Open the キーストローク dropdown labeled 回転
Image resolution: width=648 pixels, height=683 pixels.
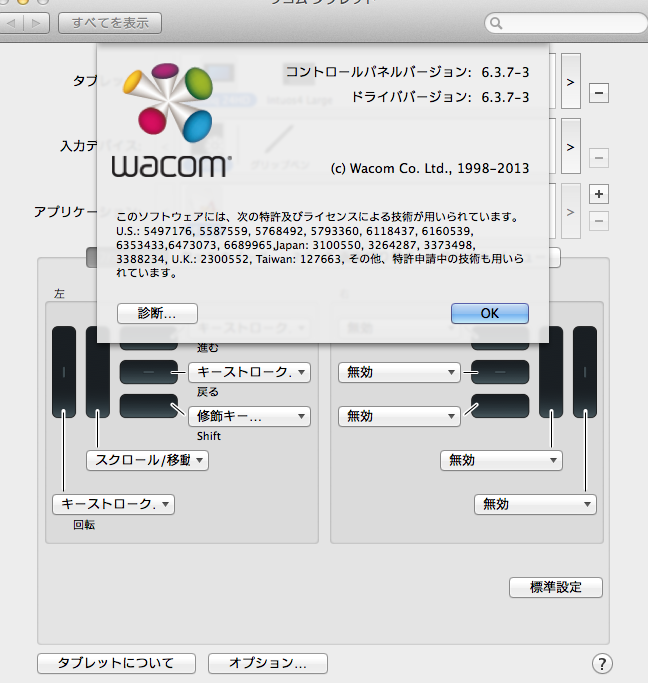coord(114,504)
